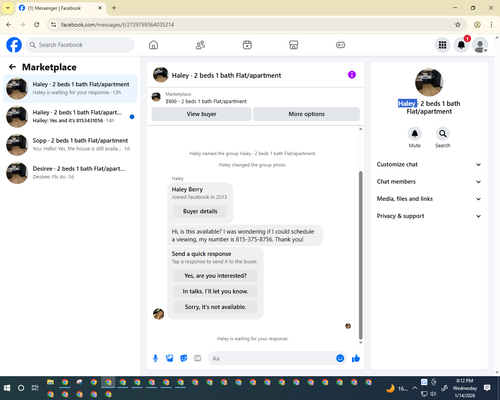This screenshot has width=500, height=400.
Task: Click large group photo in right panel
Action: coord(429,82)
